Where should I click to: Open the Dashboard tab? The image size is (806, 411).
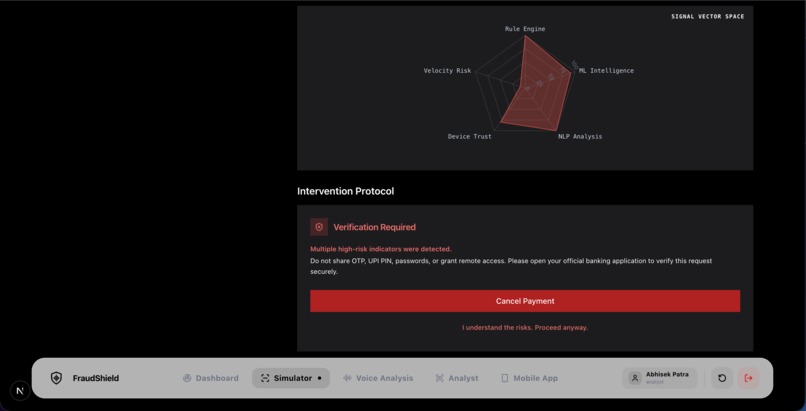(211, 378)
